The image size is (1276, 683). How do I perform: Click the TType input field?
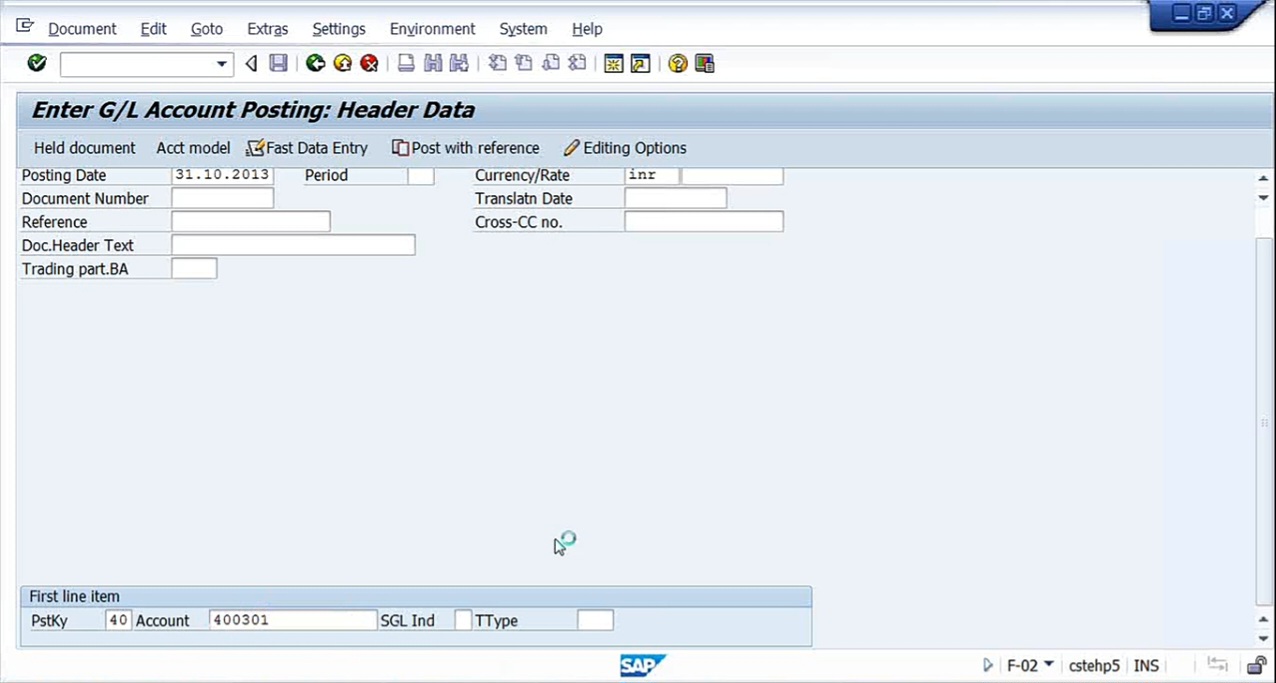click(x=595, y=620)
